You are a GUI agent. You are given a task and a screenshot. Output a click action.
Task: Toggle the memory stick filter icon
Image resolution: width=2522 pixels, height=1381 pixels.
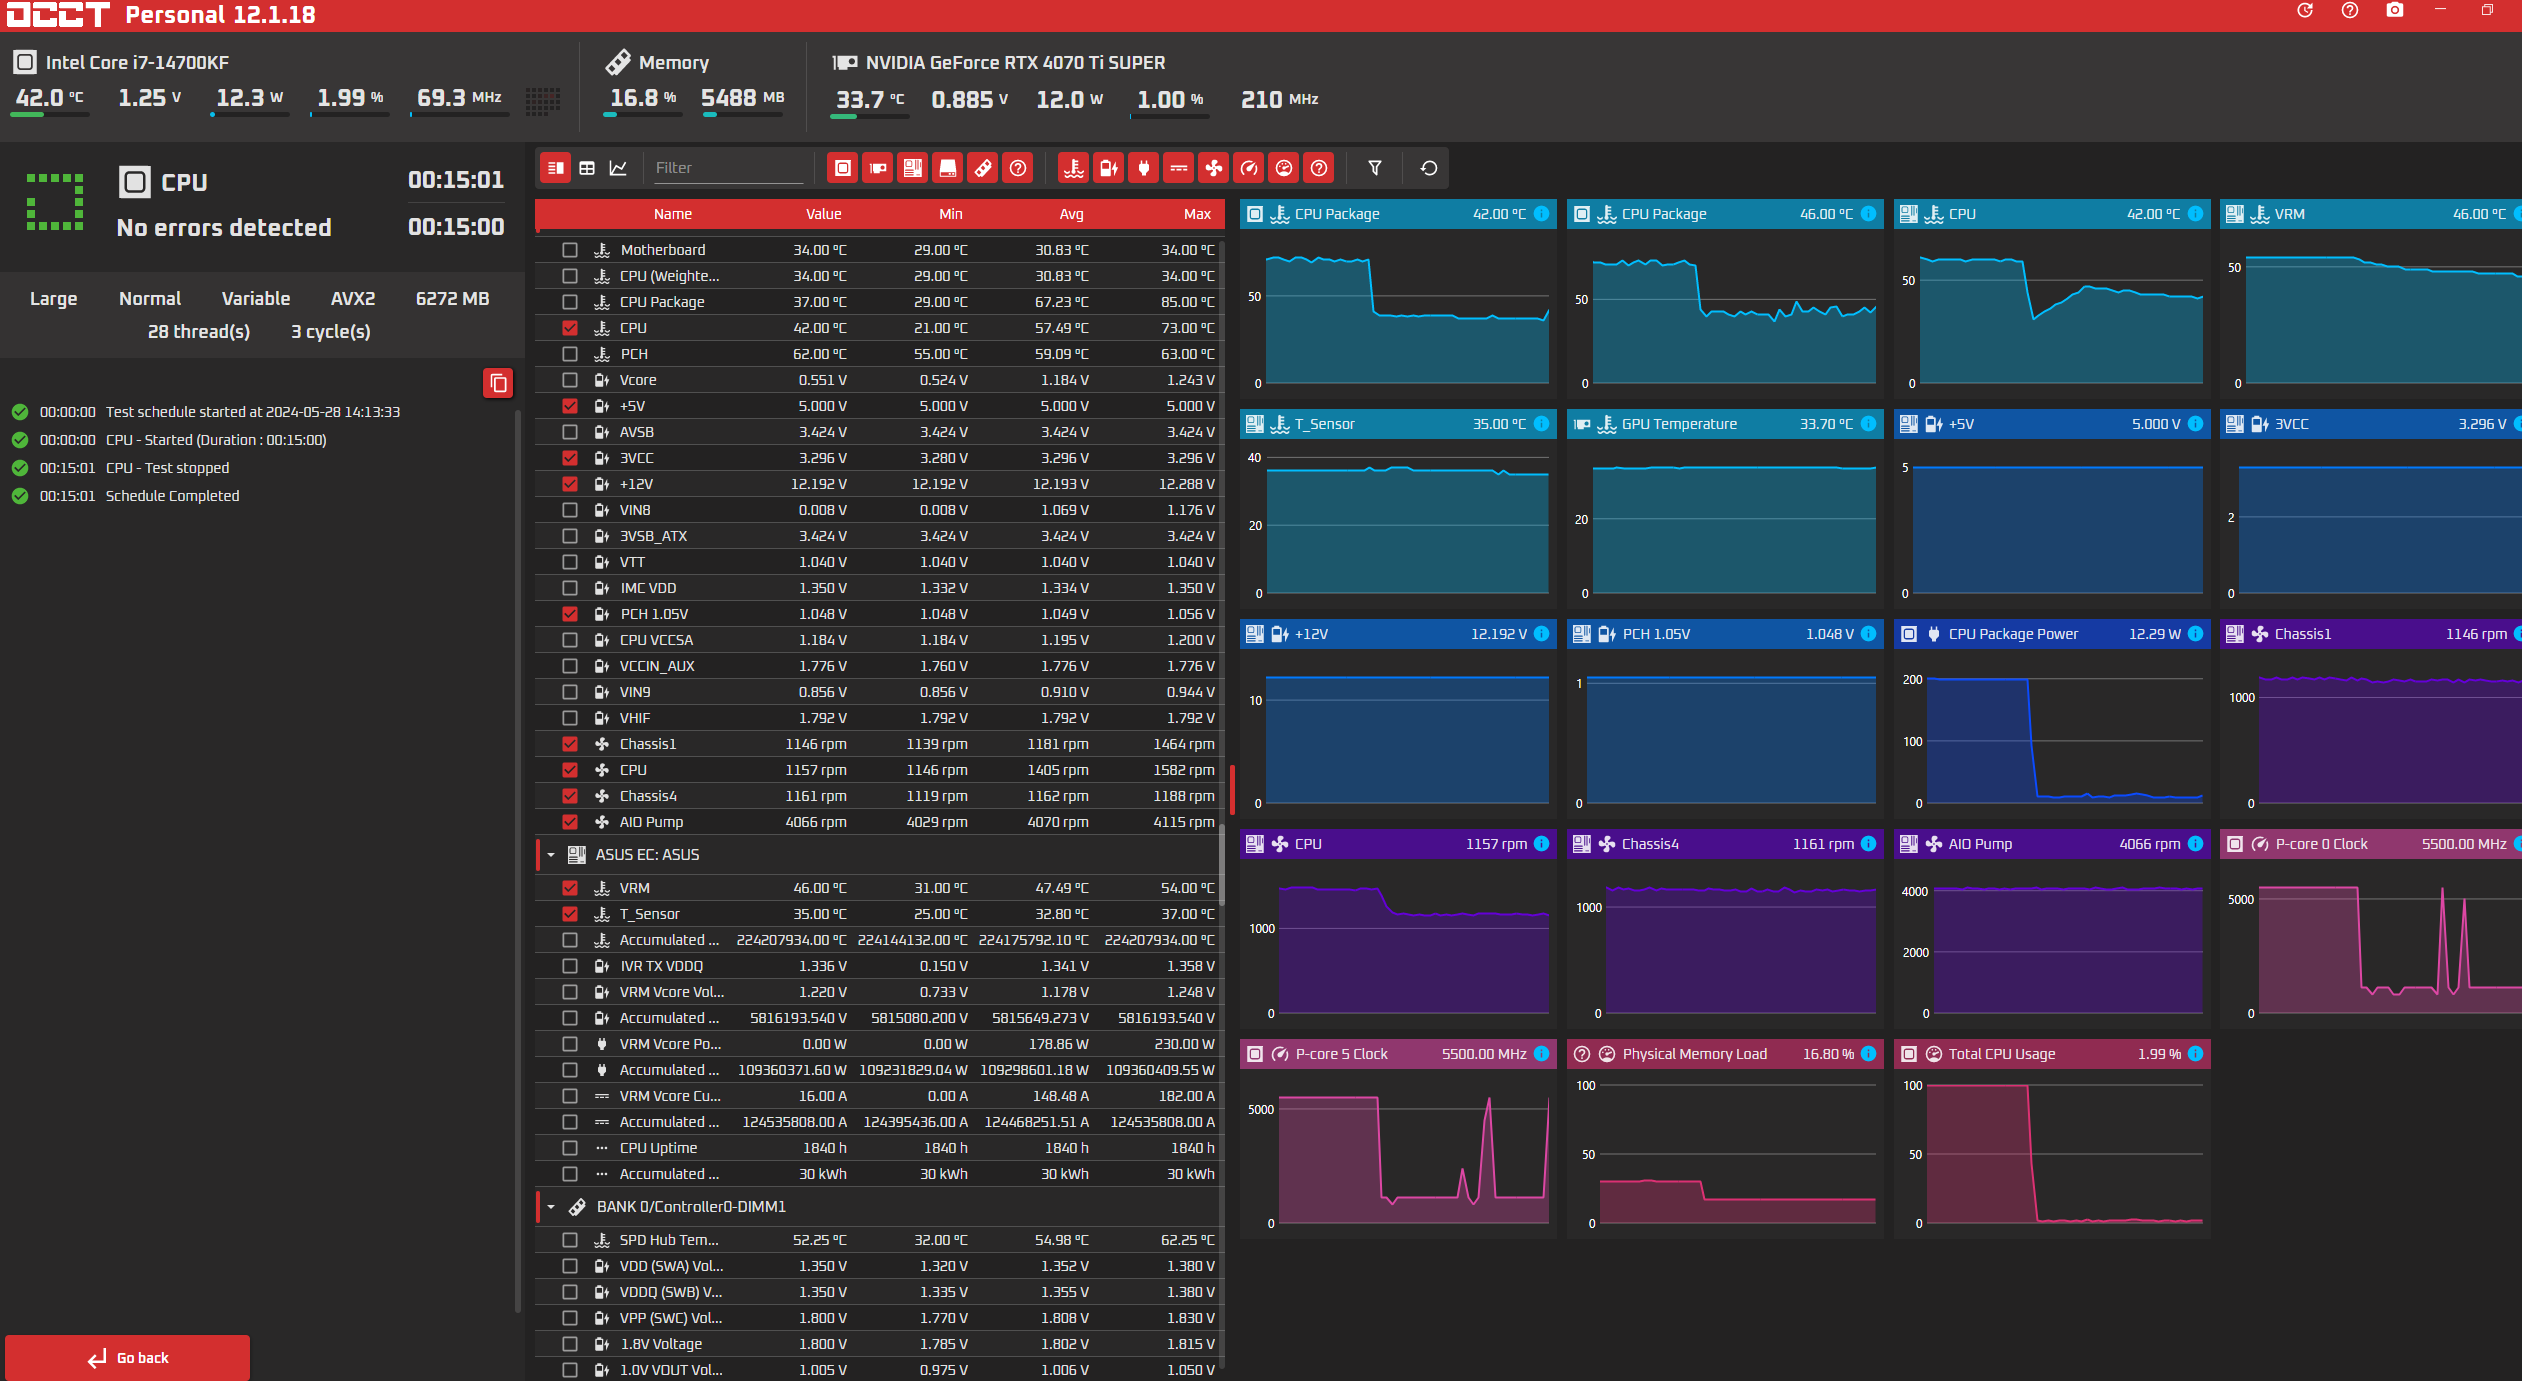coord(983,168)
